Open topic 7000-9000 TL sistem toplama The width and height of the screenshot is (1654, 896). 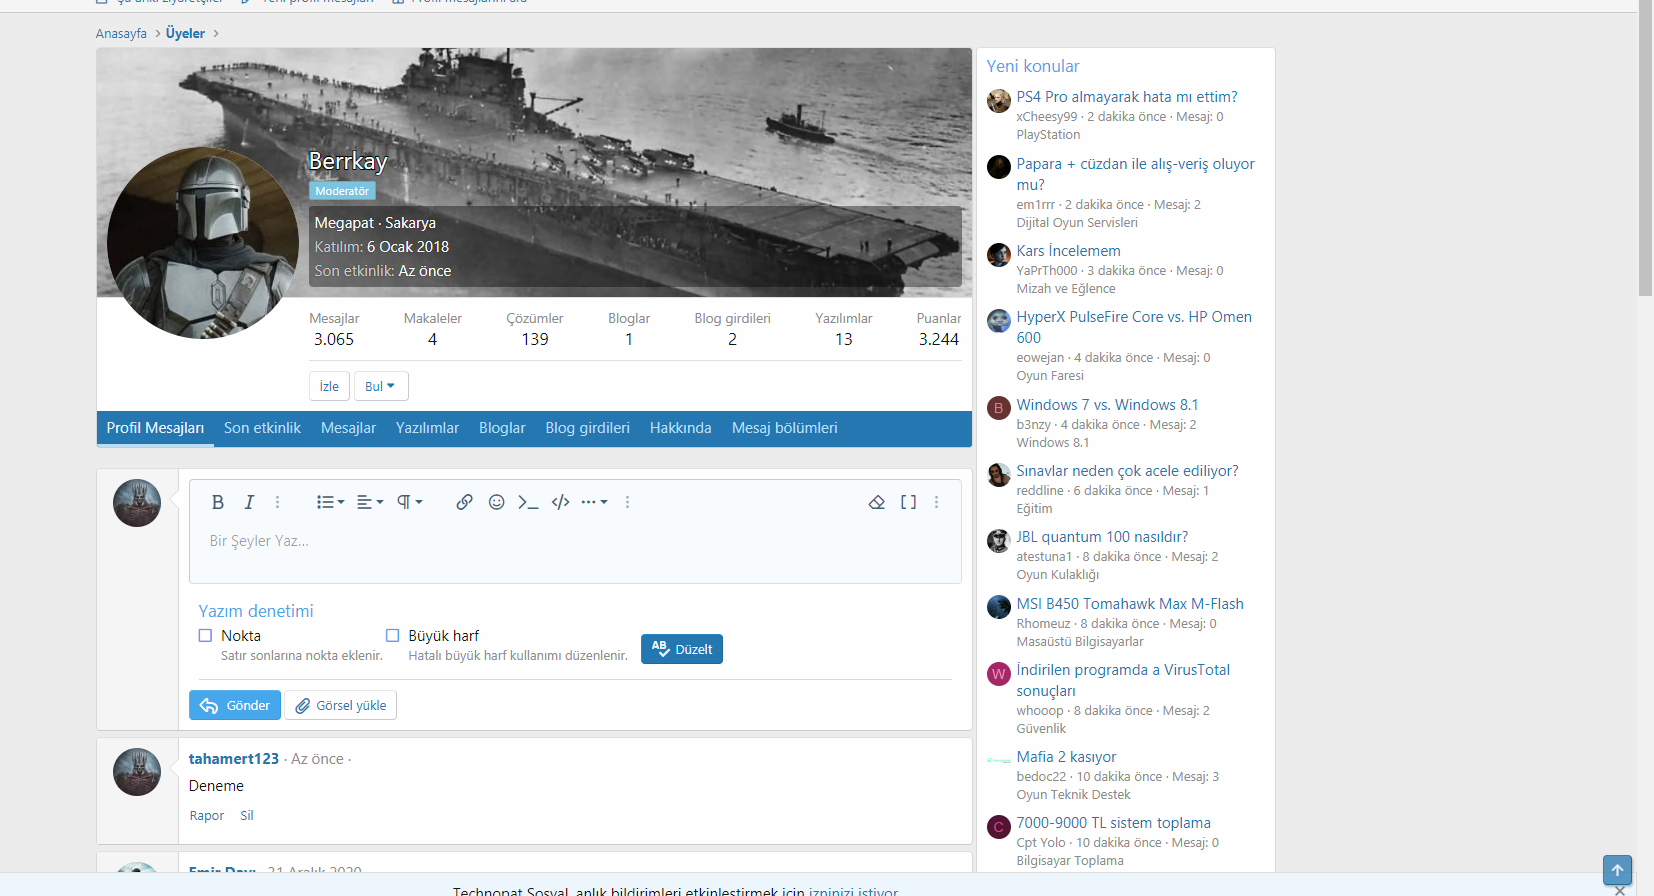tap(1113, 823)
